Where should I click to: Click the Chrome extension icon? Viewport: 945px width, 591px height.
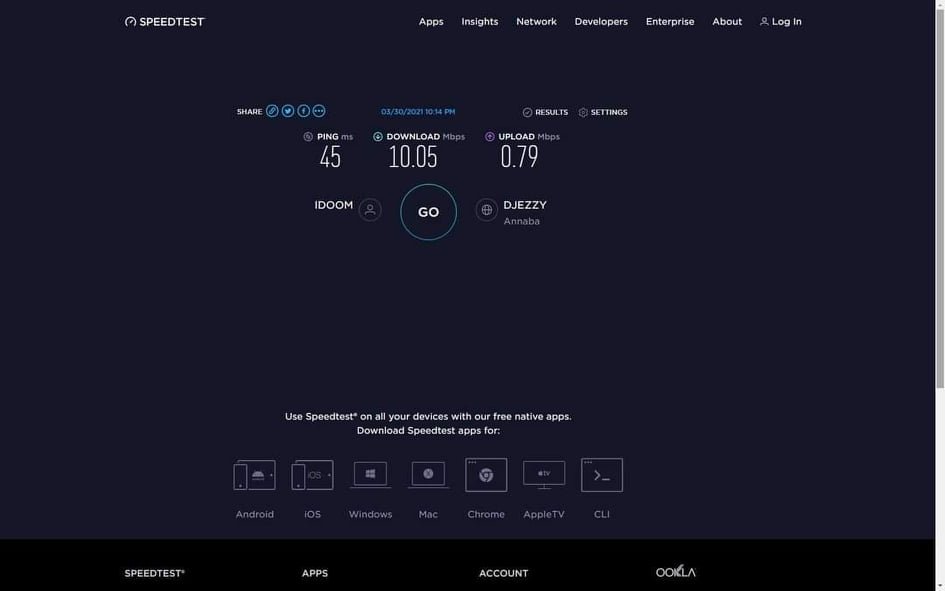click(x=486, y=475)
